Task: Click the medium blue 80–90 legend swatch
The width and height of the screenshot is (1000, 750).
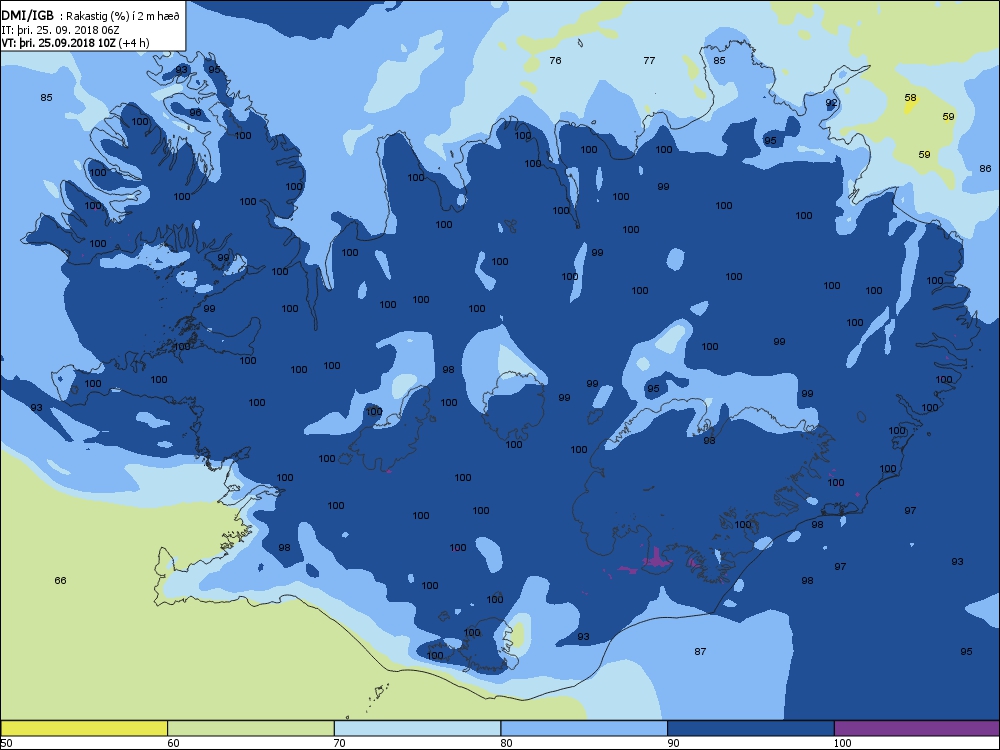Action: click(x=584, y=728)
